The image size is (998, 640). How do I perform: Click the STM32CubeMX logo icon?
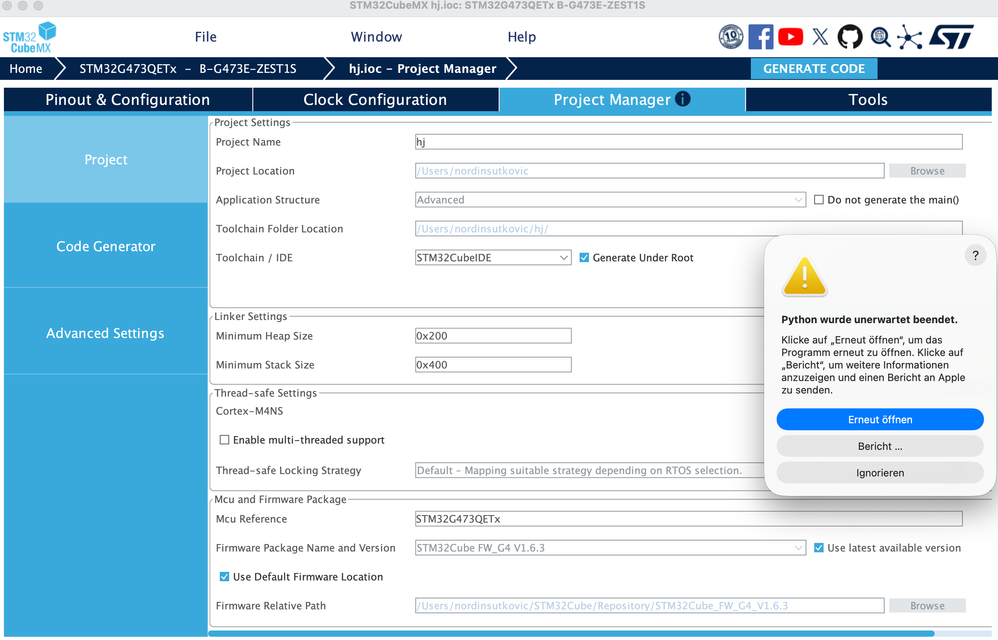[29, 38]
